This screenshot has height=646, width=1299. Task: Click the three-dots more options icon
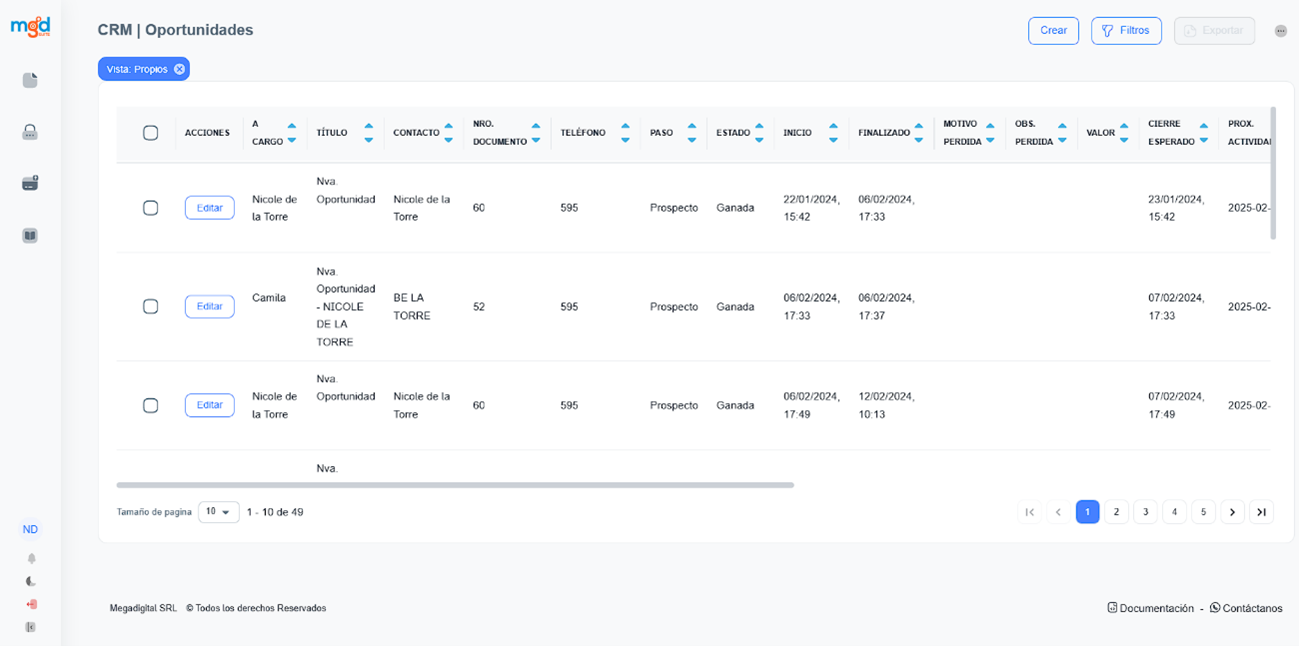tap(1281, 31)
